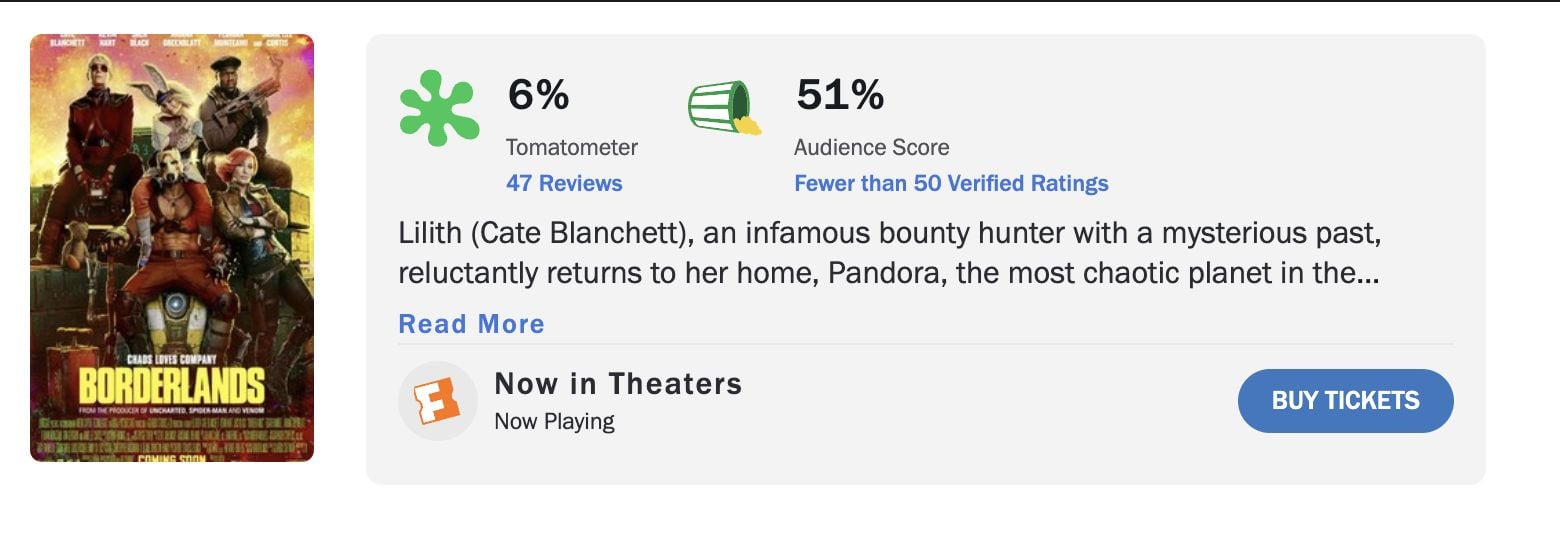The image size is (1560, 544).
Task: Click the Chaos Loves Company poster tagline
Action: click(x=172, y=359)
